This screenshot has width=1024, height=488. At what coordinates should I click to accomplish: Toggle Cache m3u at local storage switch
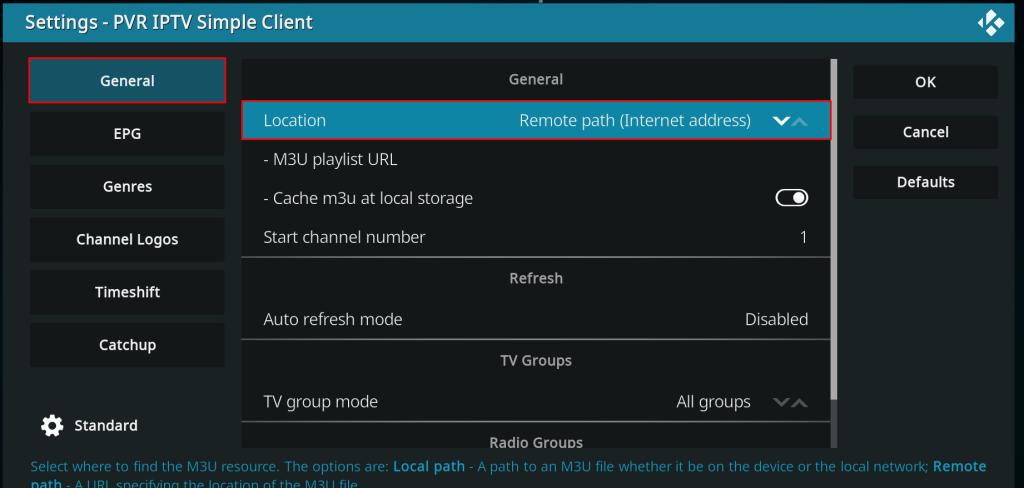tap(791, 198)
